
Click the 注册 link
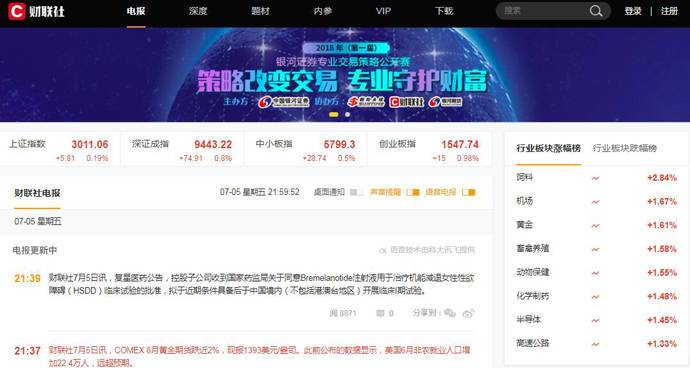tap(669, 11)
